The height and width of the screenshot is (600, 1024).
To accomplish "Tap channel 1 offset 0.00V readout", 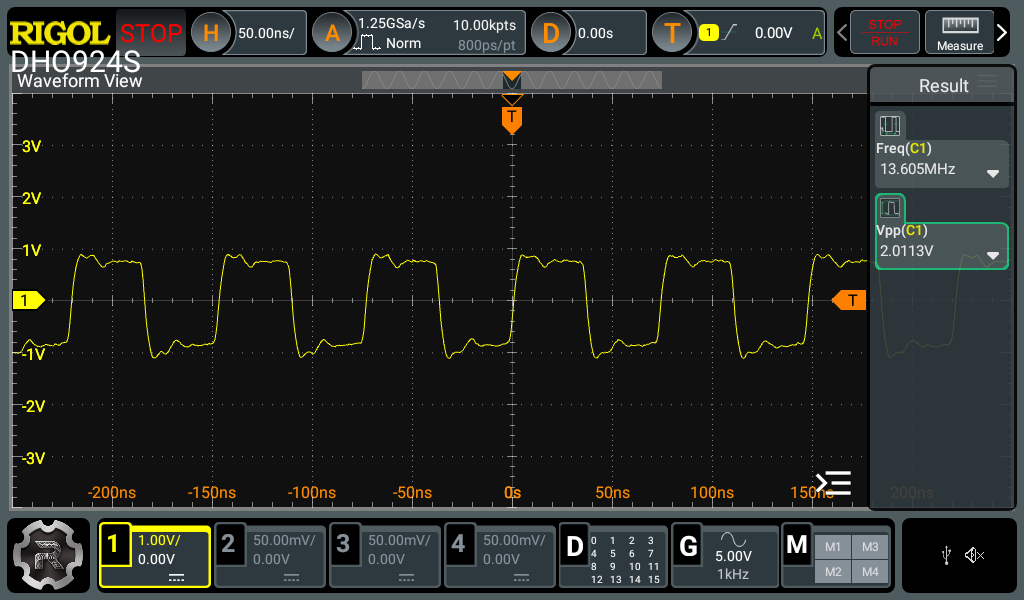I will [x=156, y=560].
